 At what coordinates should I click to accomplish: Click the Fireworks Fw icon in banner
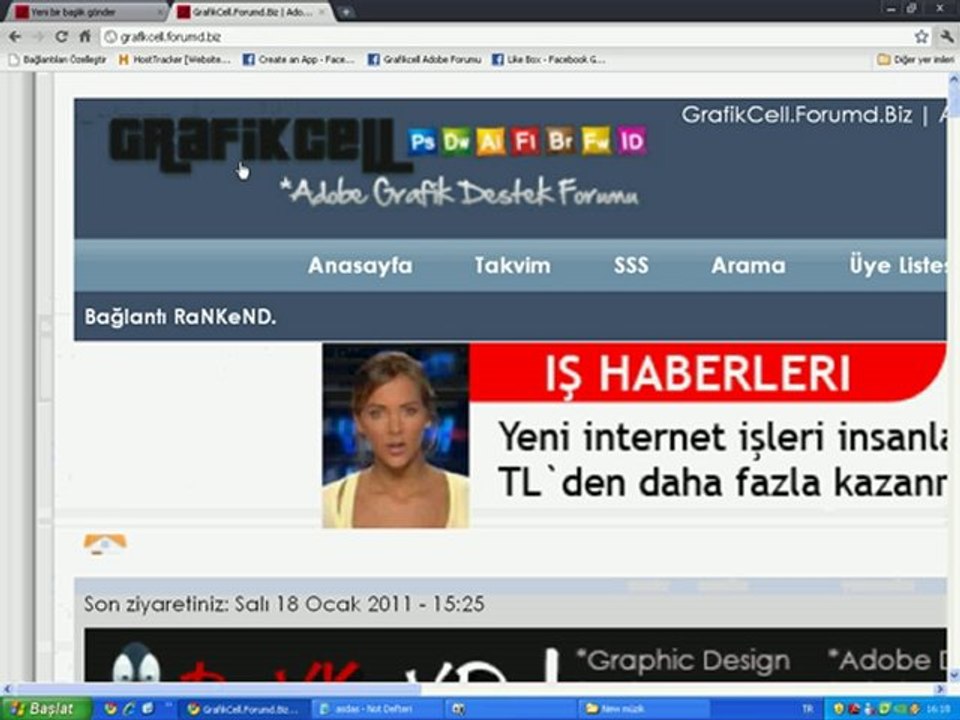coord(596,141)
